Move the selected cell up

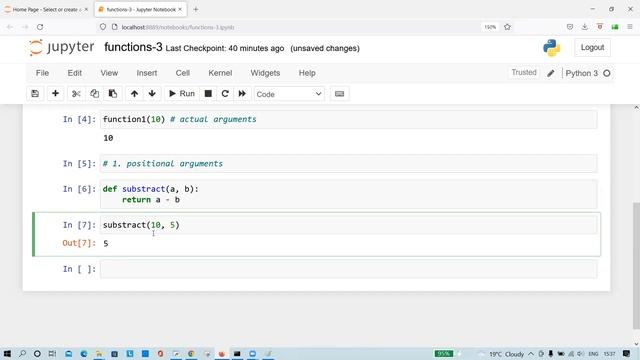tap(134, 94)
